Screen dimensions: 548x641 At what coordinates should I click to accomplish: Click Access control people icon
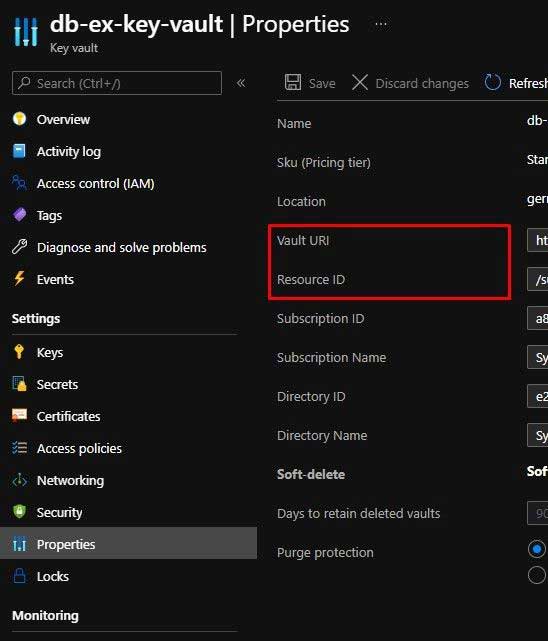19,183
